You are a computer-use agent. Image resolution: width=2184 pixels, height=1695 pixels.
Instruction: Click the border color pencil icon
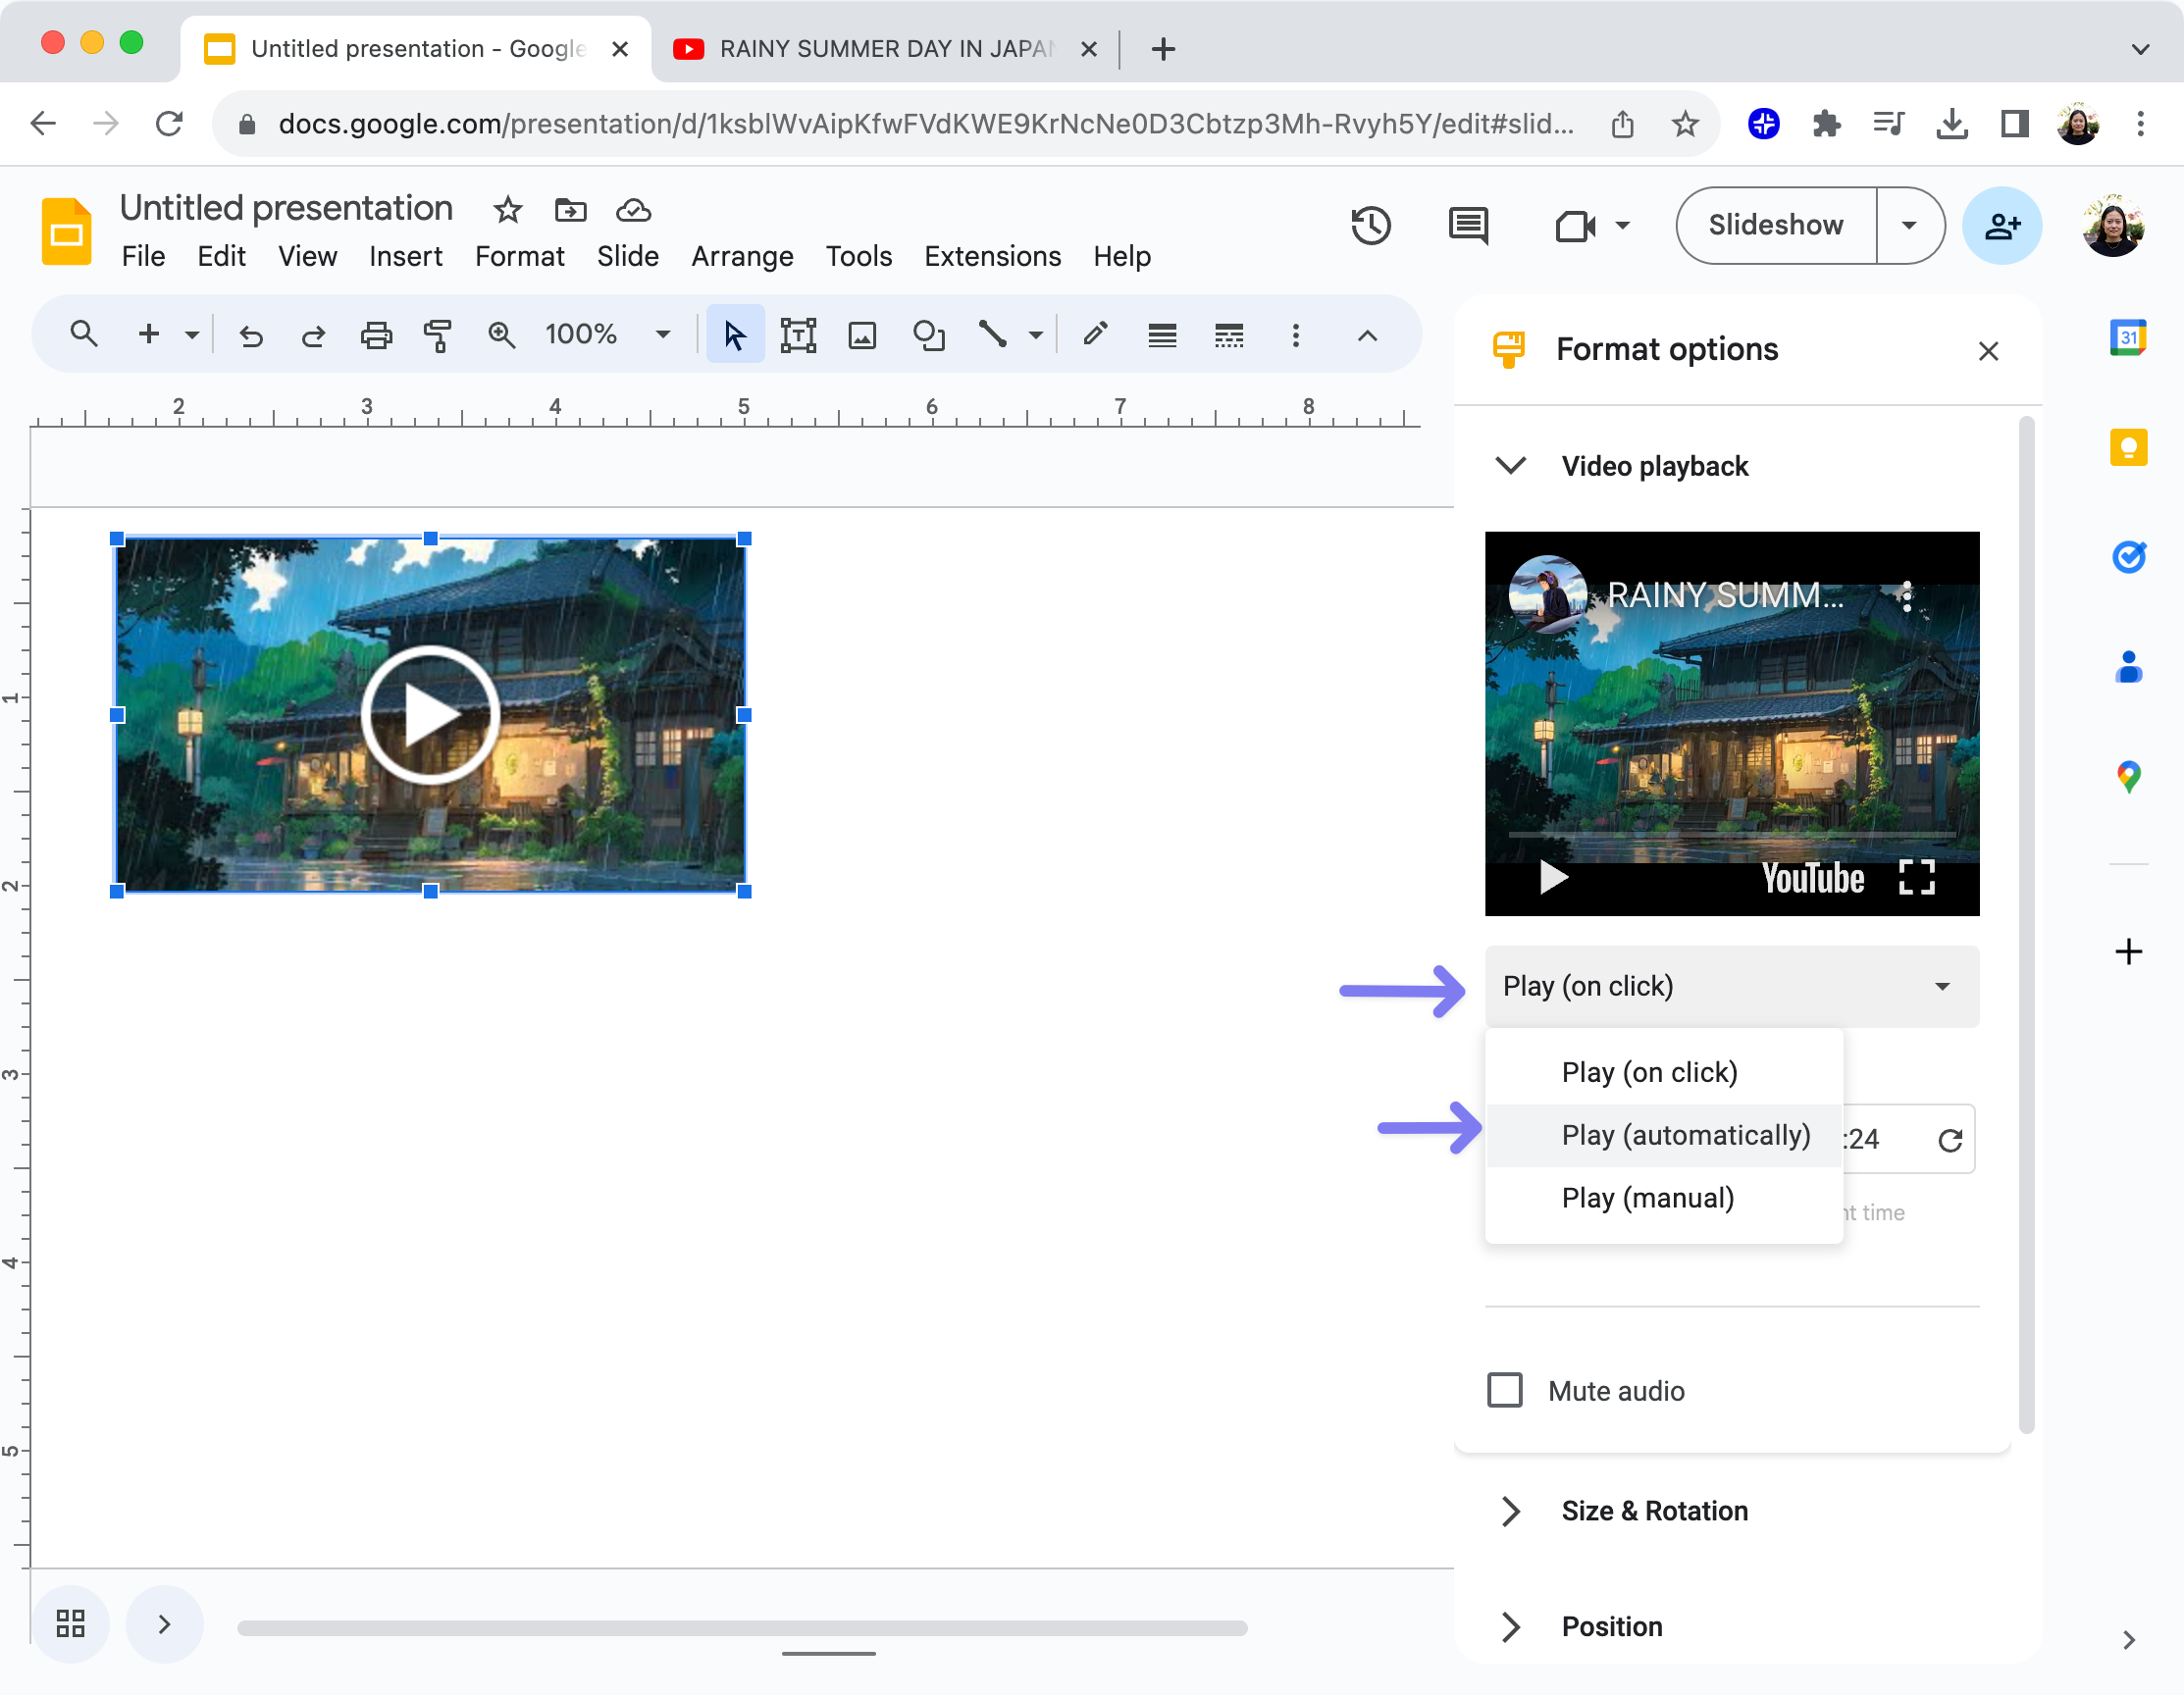[1096, 333]
